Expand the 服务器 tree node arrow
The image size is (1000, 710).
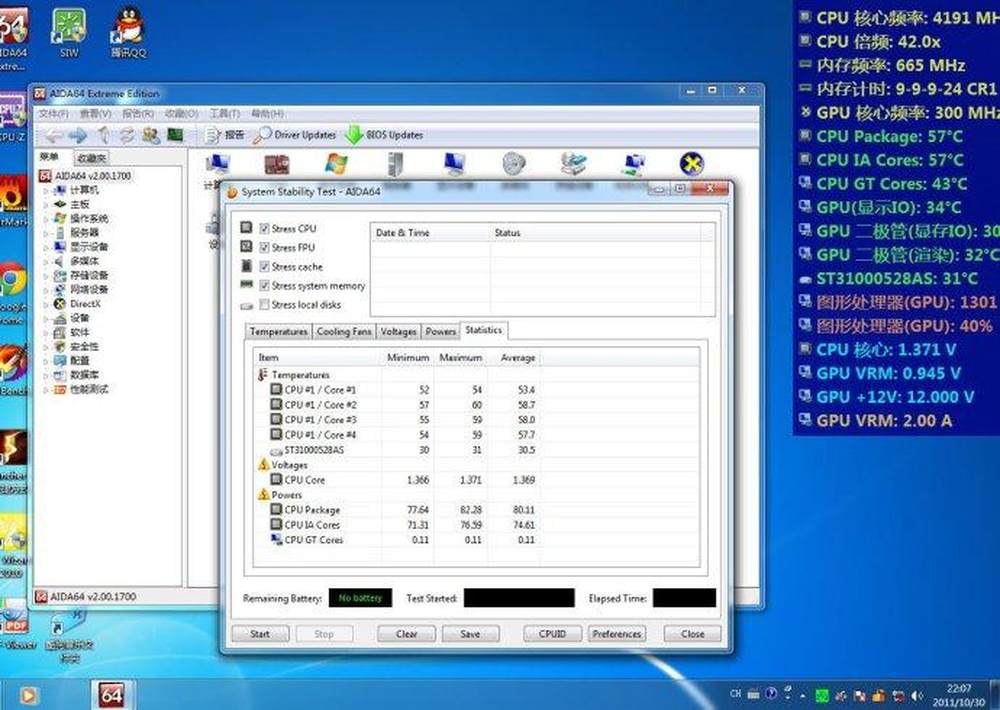click(46, 233)
